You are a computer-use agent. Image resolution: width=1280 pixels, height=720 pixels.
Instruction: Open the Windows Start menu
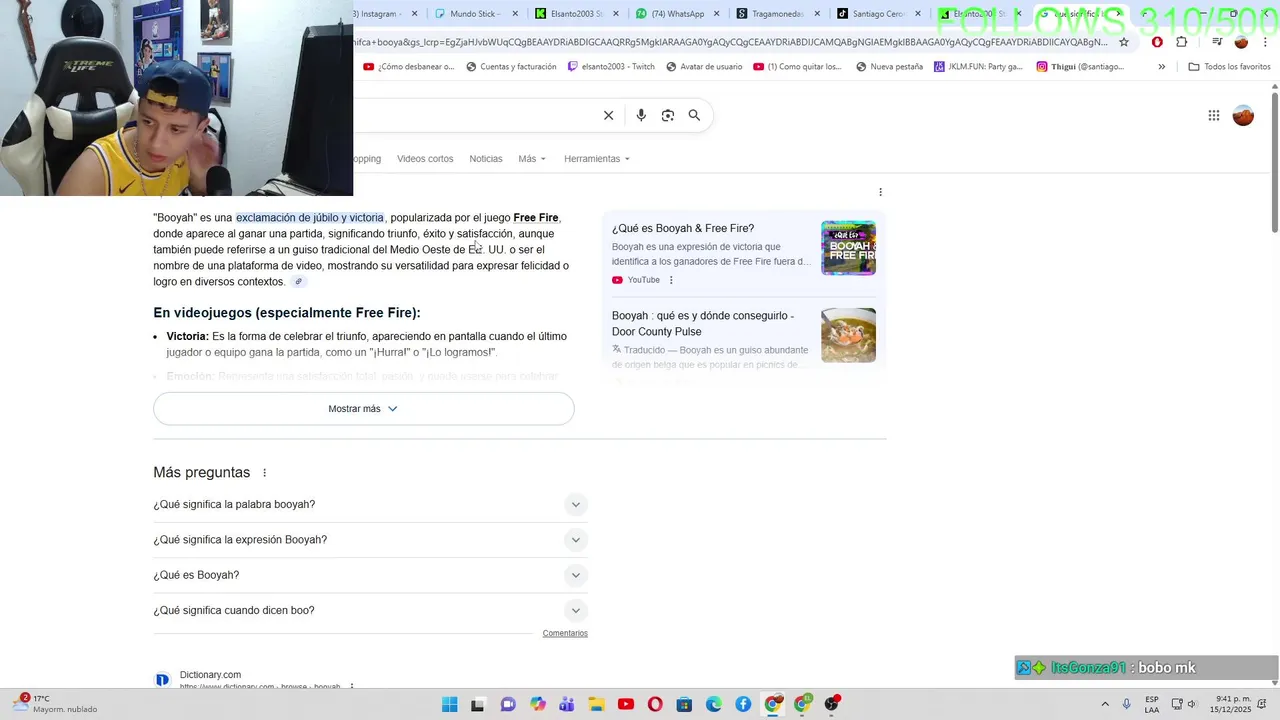450,704
